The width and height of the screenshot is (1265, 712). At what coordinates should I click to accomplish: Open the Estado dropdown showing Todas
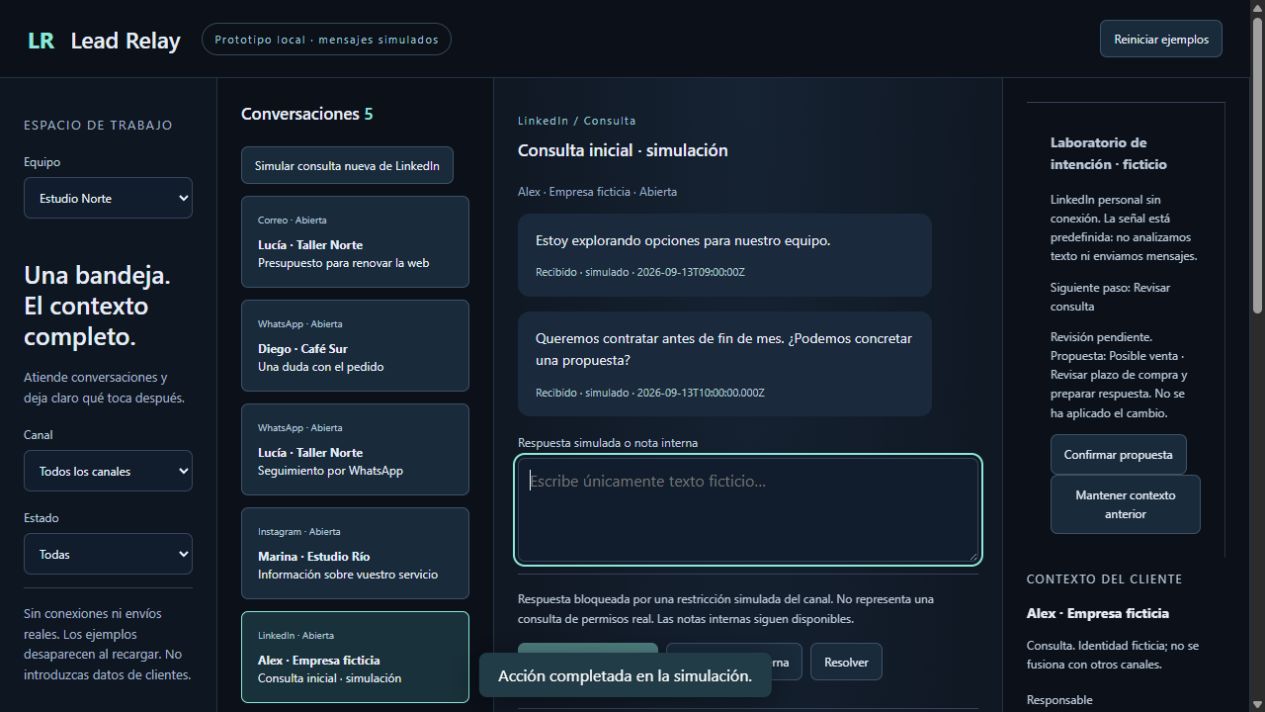[x=108, y=554]
